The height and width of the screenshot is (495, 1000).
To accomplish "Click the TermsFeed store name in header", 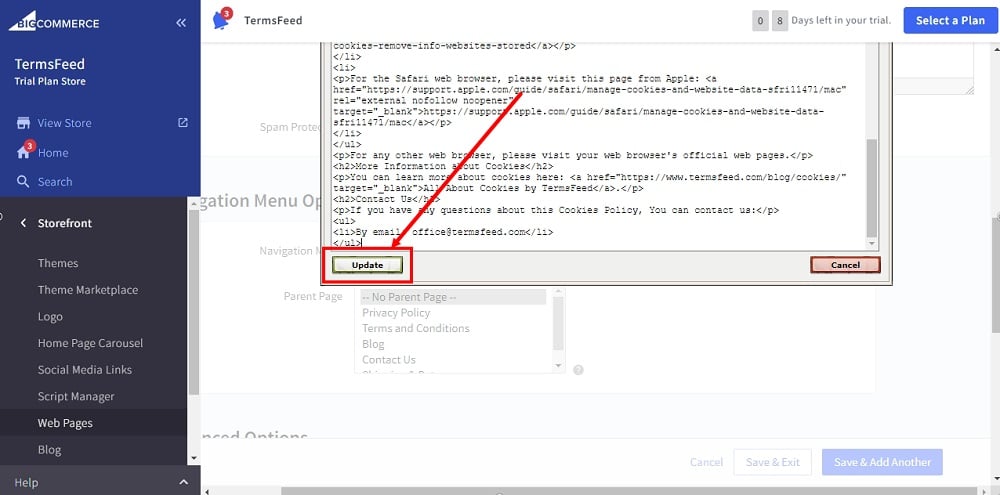I will point(273,20).
